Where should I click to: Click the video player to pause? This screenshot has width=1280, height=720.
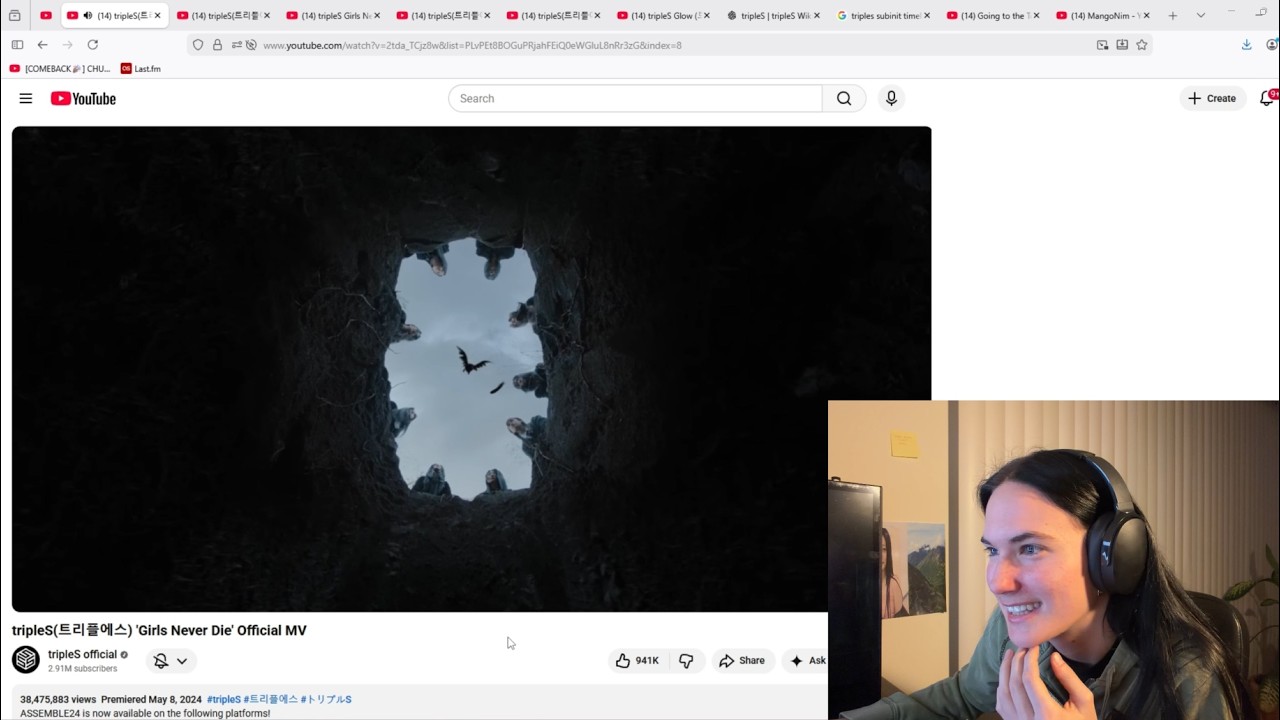(x=471, y=369)
